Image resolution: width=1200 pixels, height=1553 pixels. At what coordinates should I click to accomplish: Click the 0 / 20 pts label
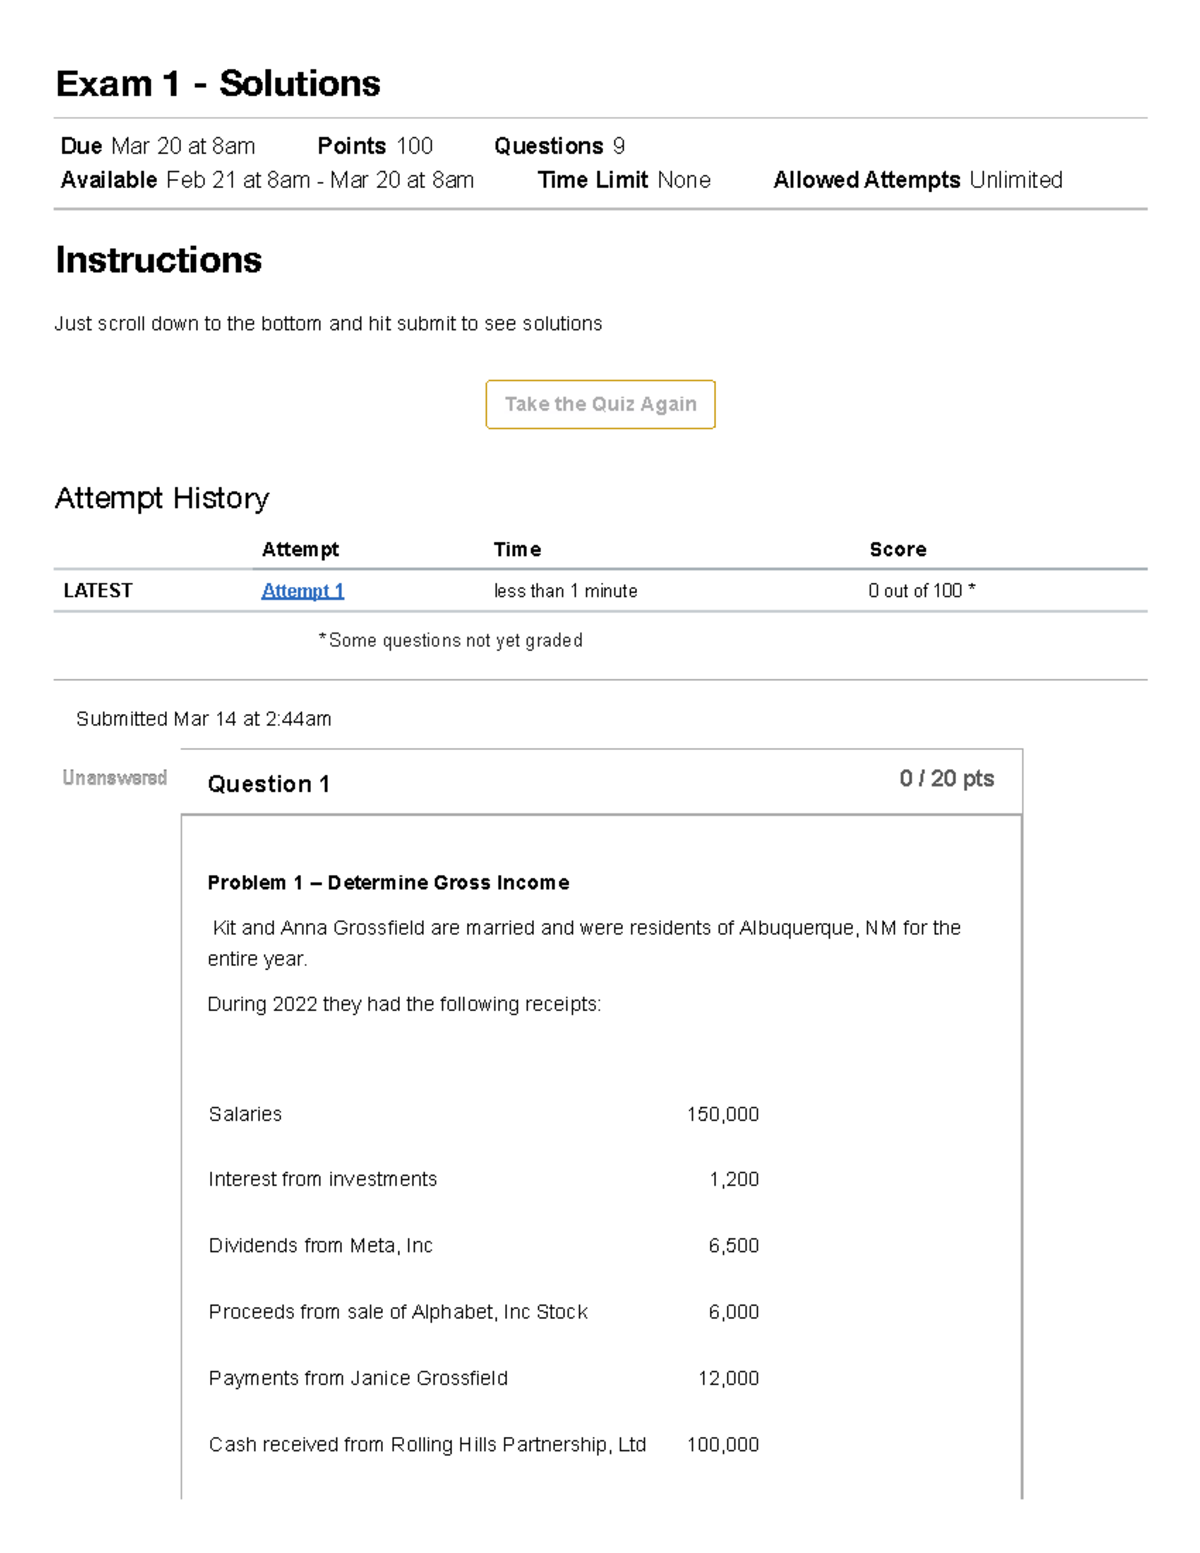[x=946, y=779]
